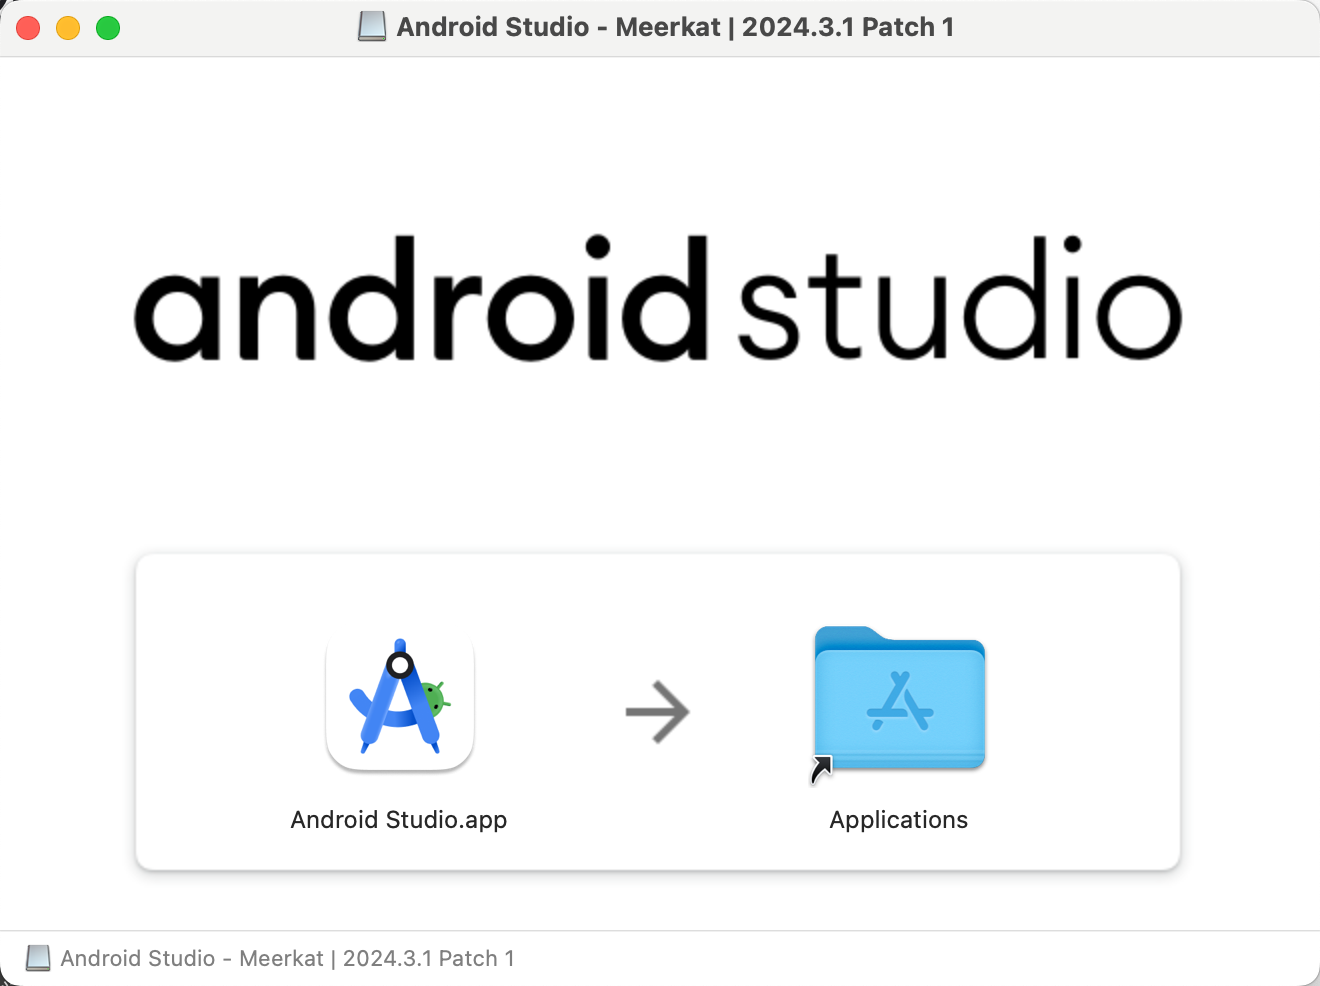Click the yellow minimize button

pos(68,28)
